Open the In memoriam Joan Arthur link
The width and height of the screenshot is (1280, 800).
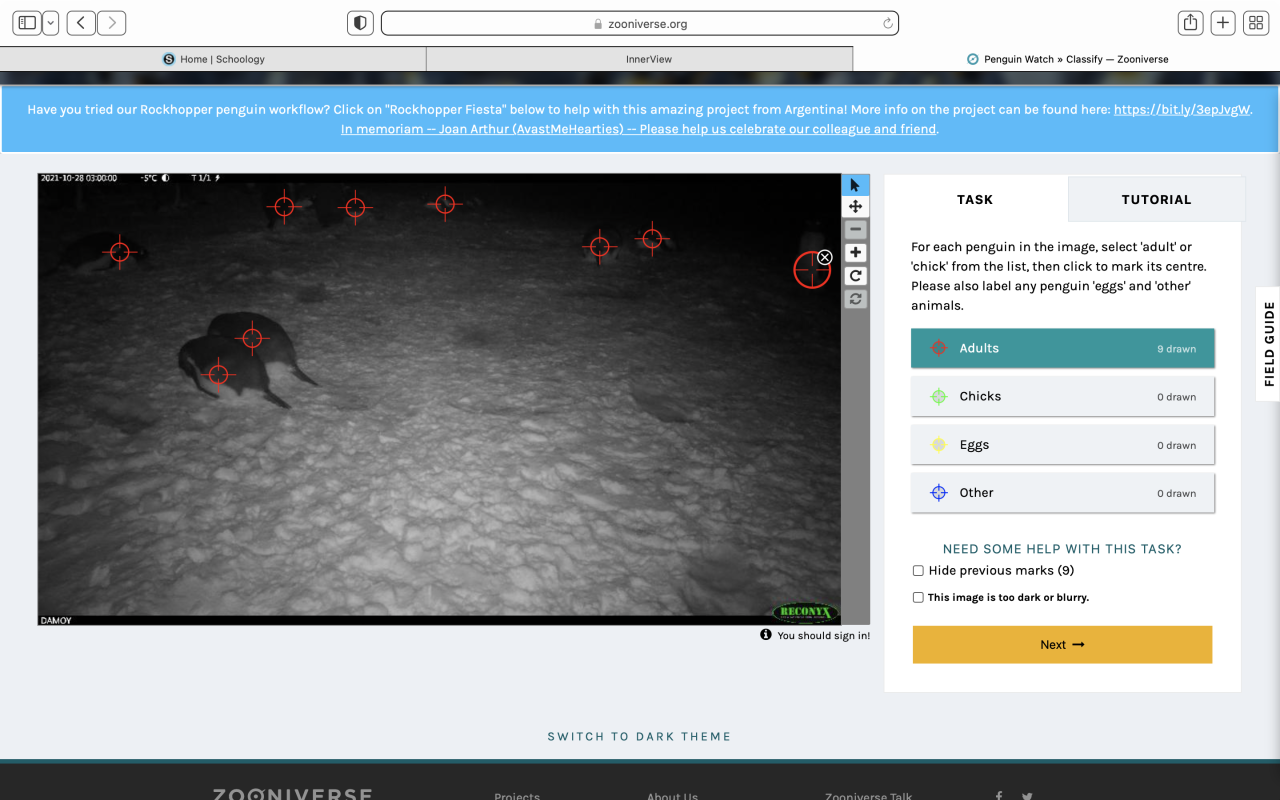[x=638, y=129]
